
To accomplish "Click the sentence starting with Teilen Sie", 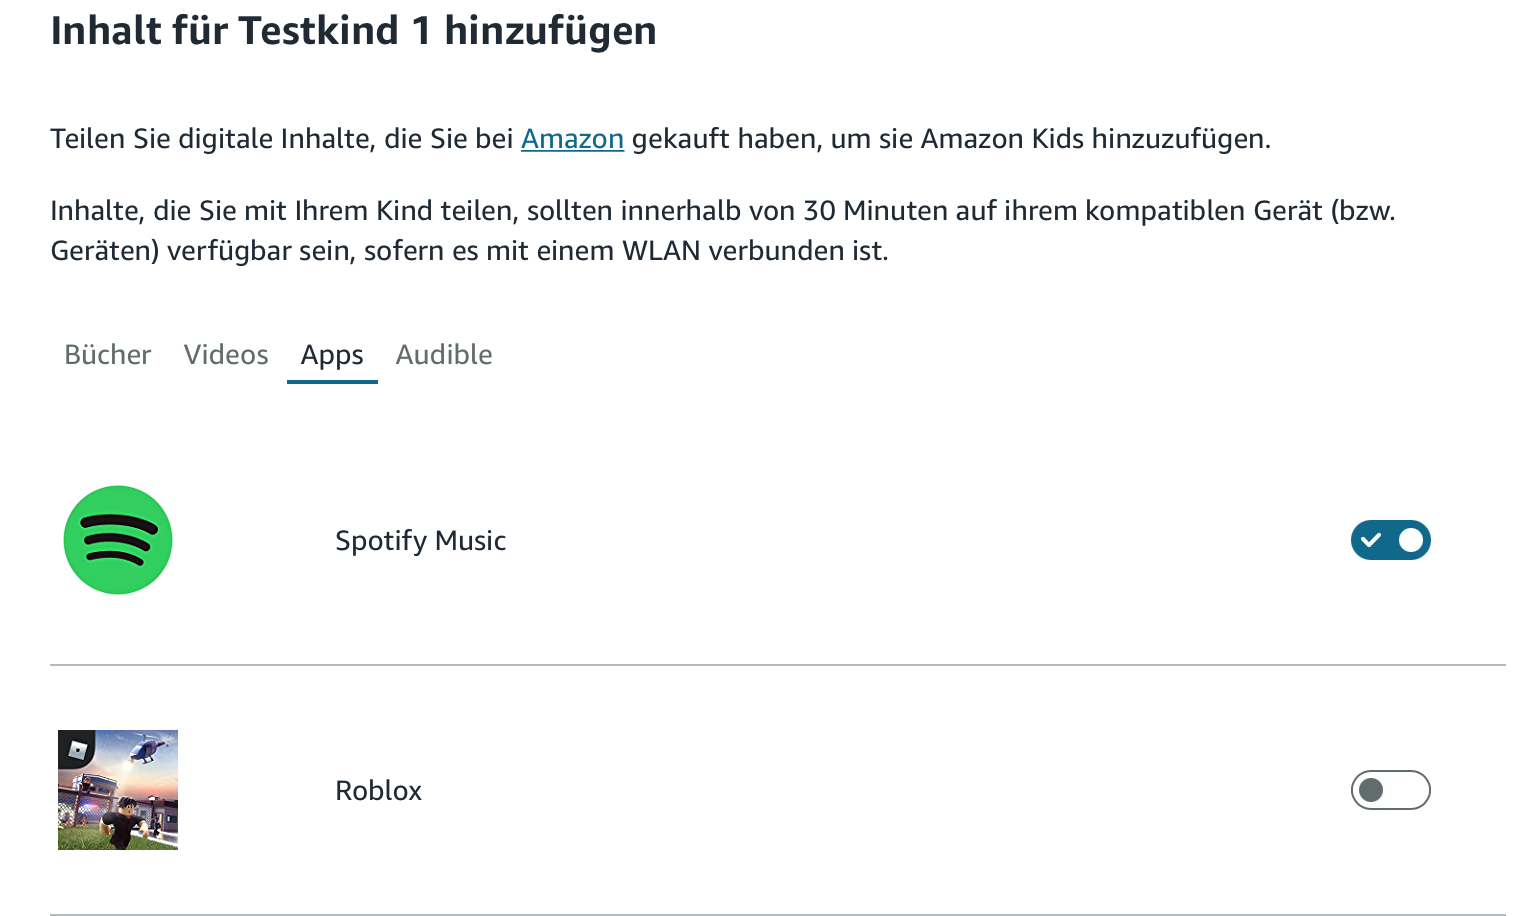I will coord(660,139).
